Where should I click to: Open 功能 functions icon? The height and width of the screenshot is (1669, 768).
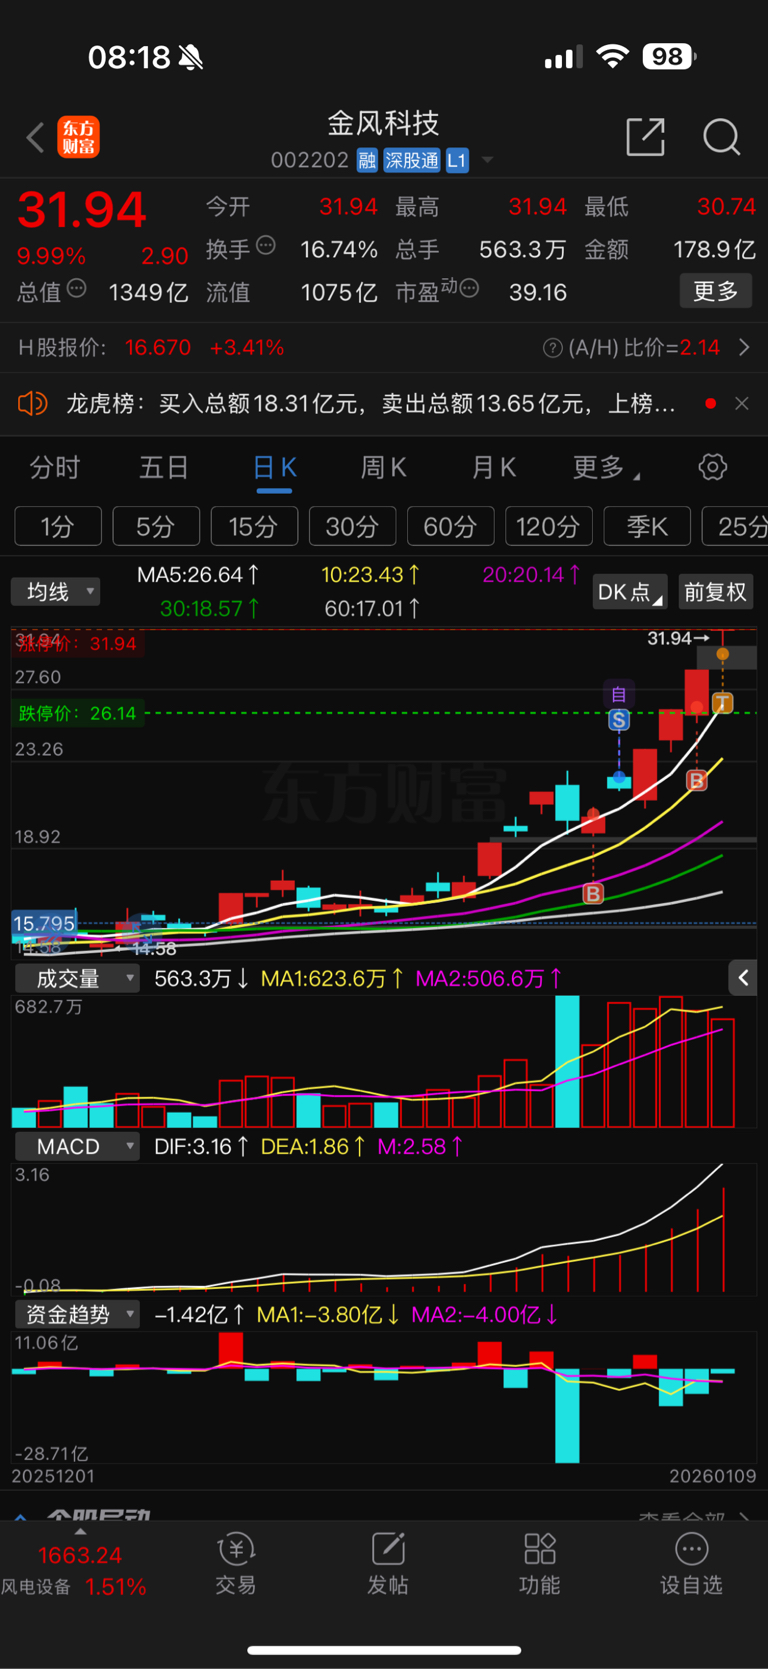tap(540, 1564)
